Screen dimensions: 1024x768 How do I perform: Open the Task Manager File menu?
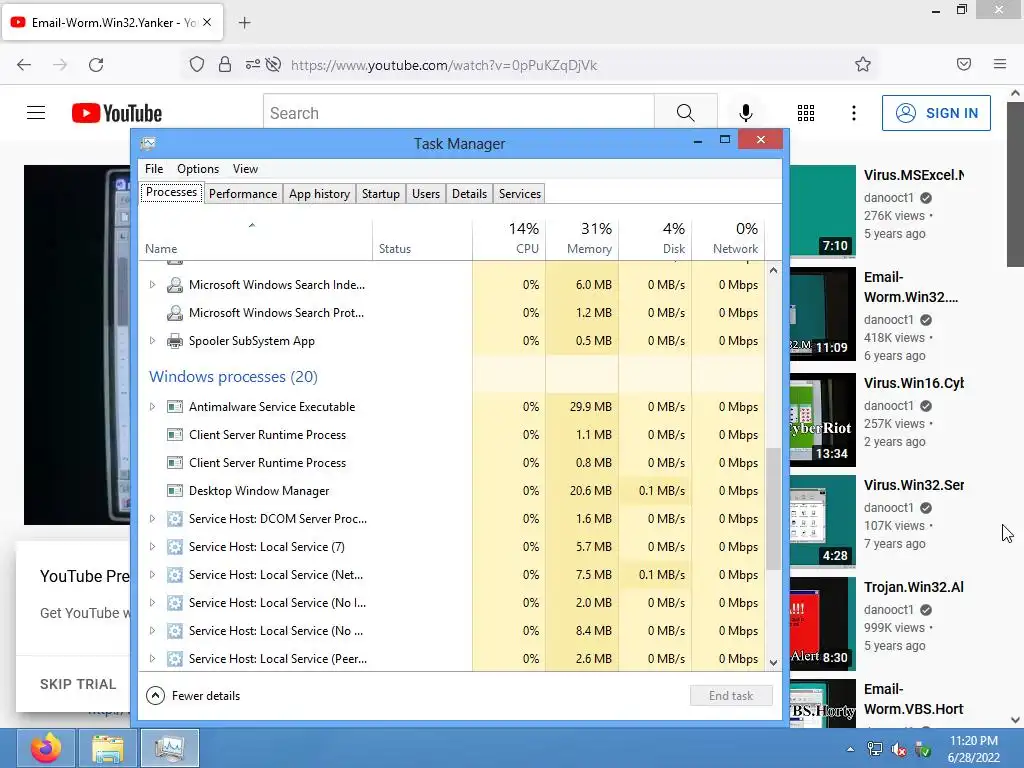(x=154, y=168)
